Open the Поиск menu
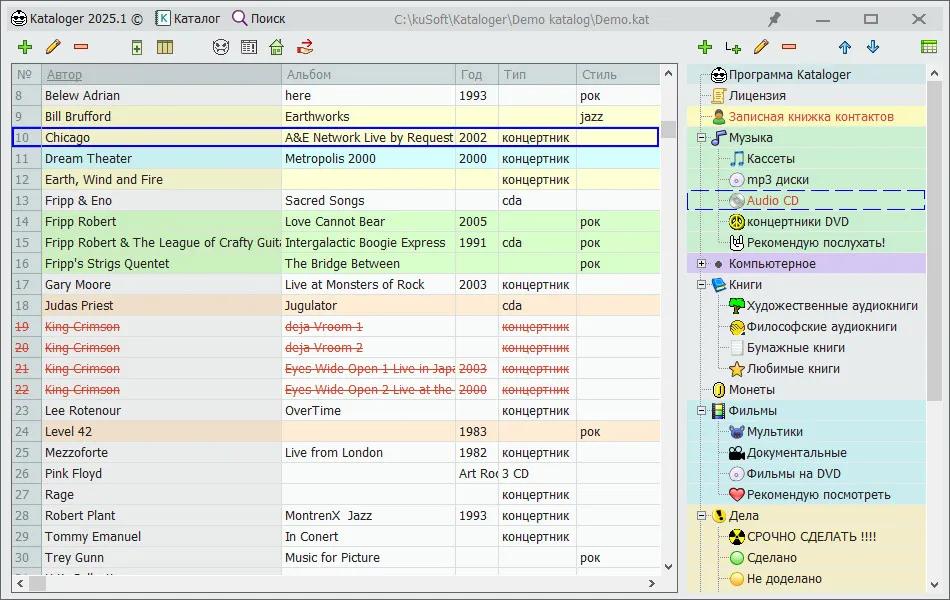This screenshot has height=600, width=950. click(x=259, y=18)
